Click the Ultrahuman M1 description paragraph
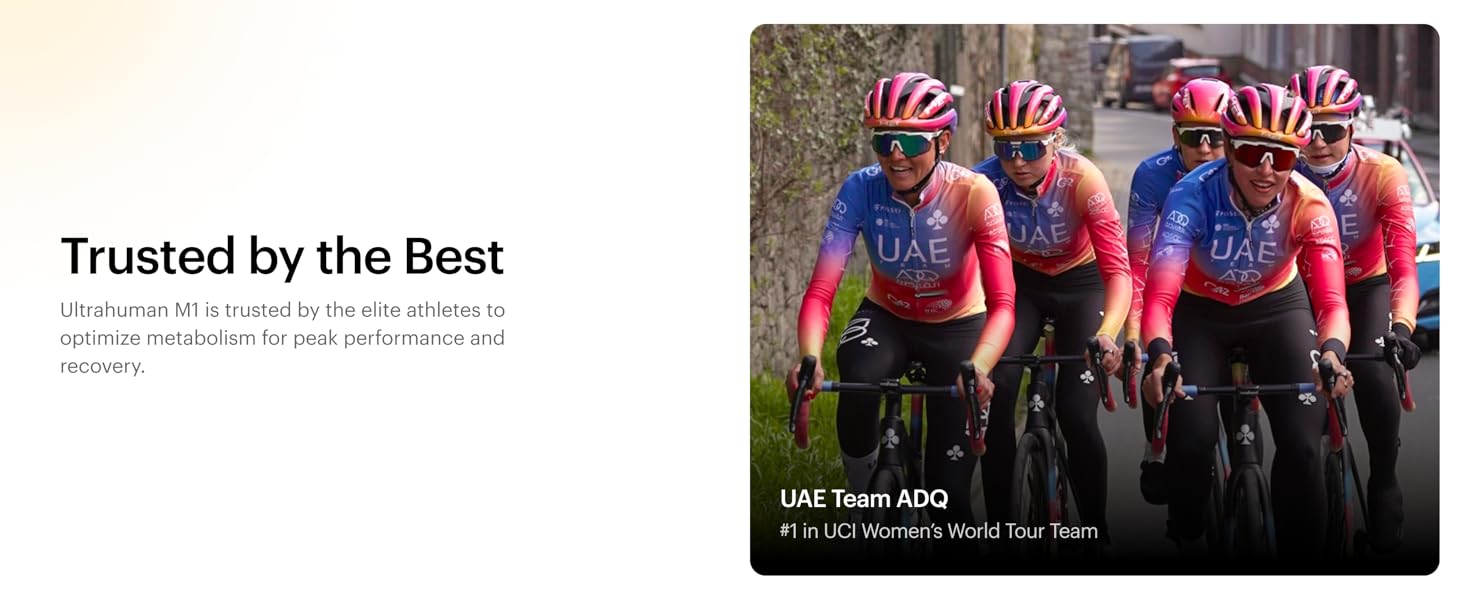 point(282,338)
